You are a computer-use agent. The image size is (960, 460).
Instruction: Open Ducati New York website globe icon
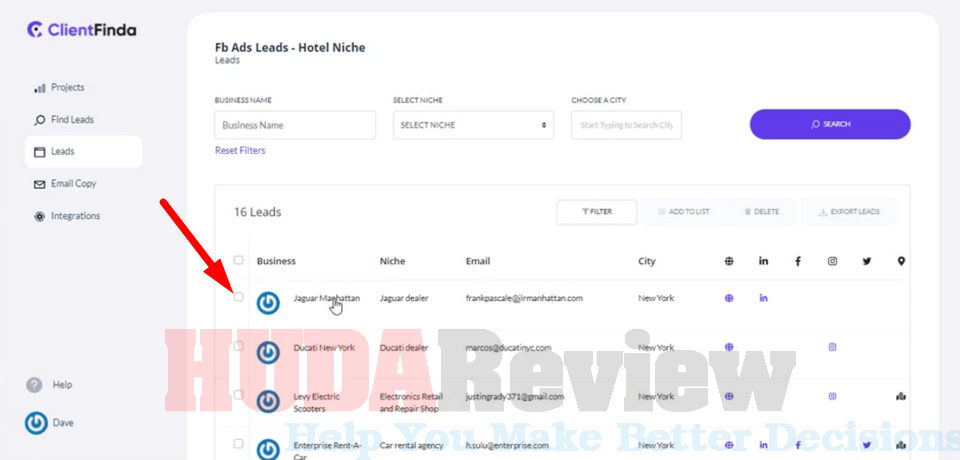click(729, 347)
